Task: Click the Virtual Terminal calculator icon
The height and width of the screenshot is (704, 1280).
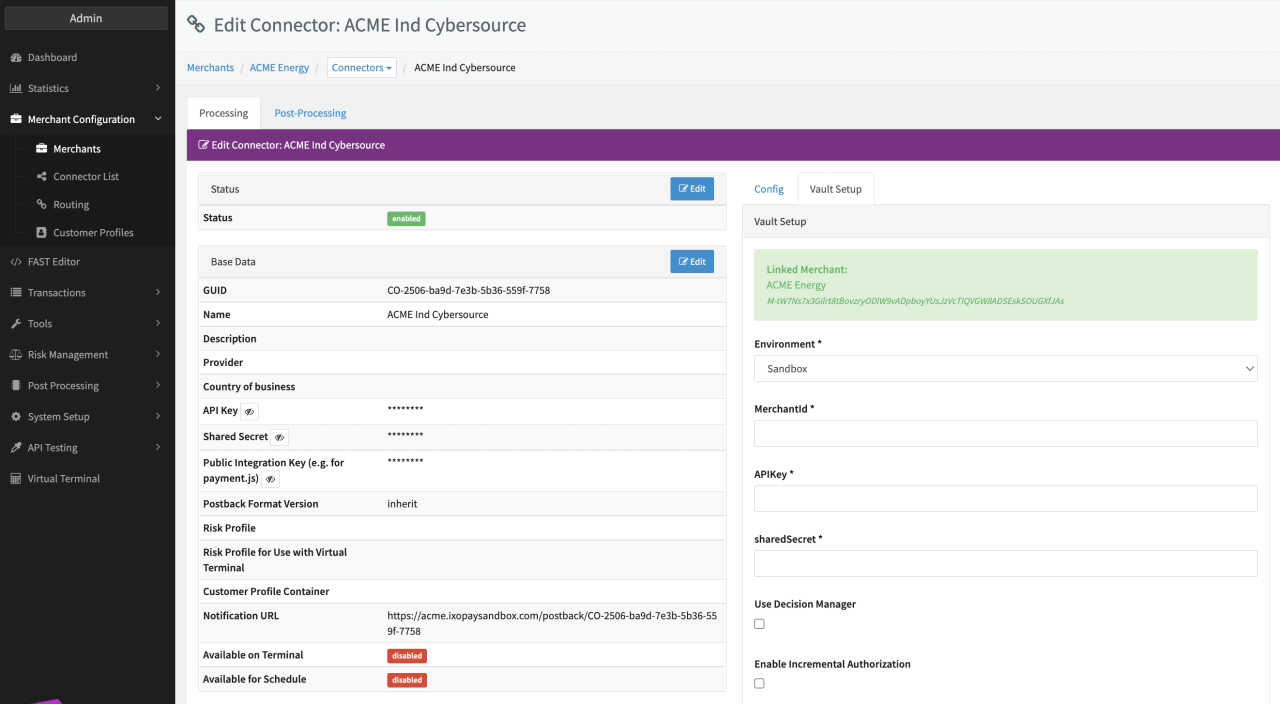Action: (16, 479)
